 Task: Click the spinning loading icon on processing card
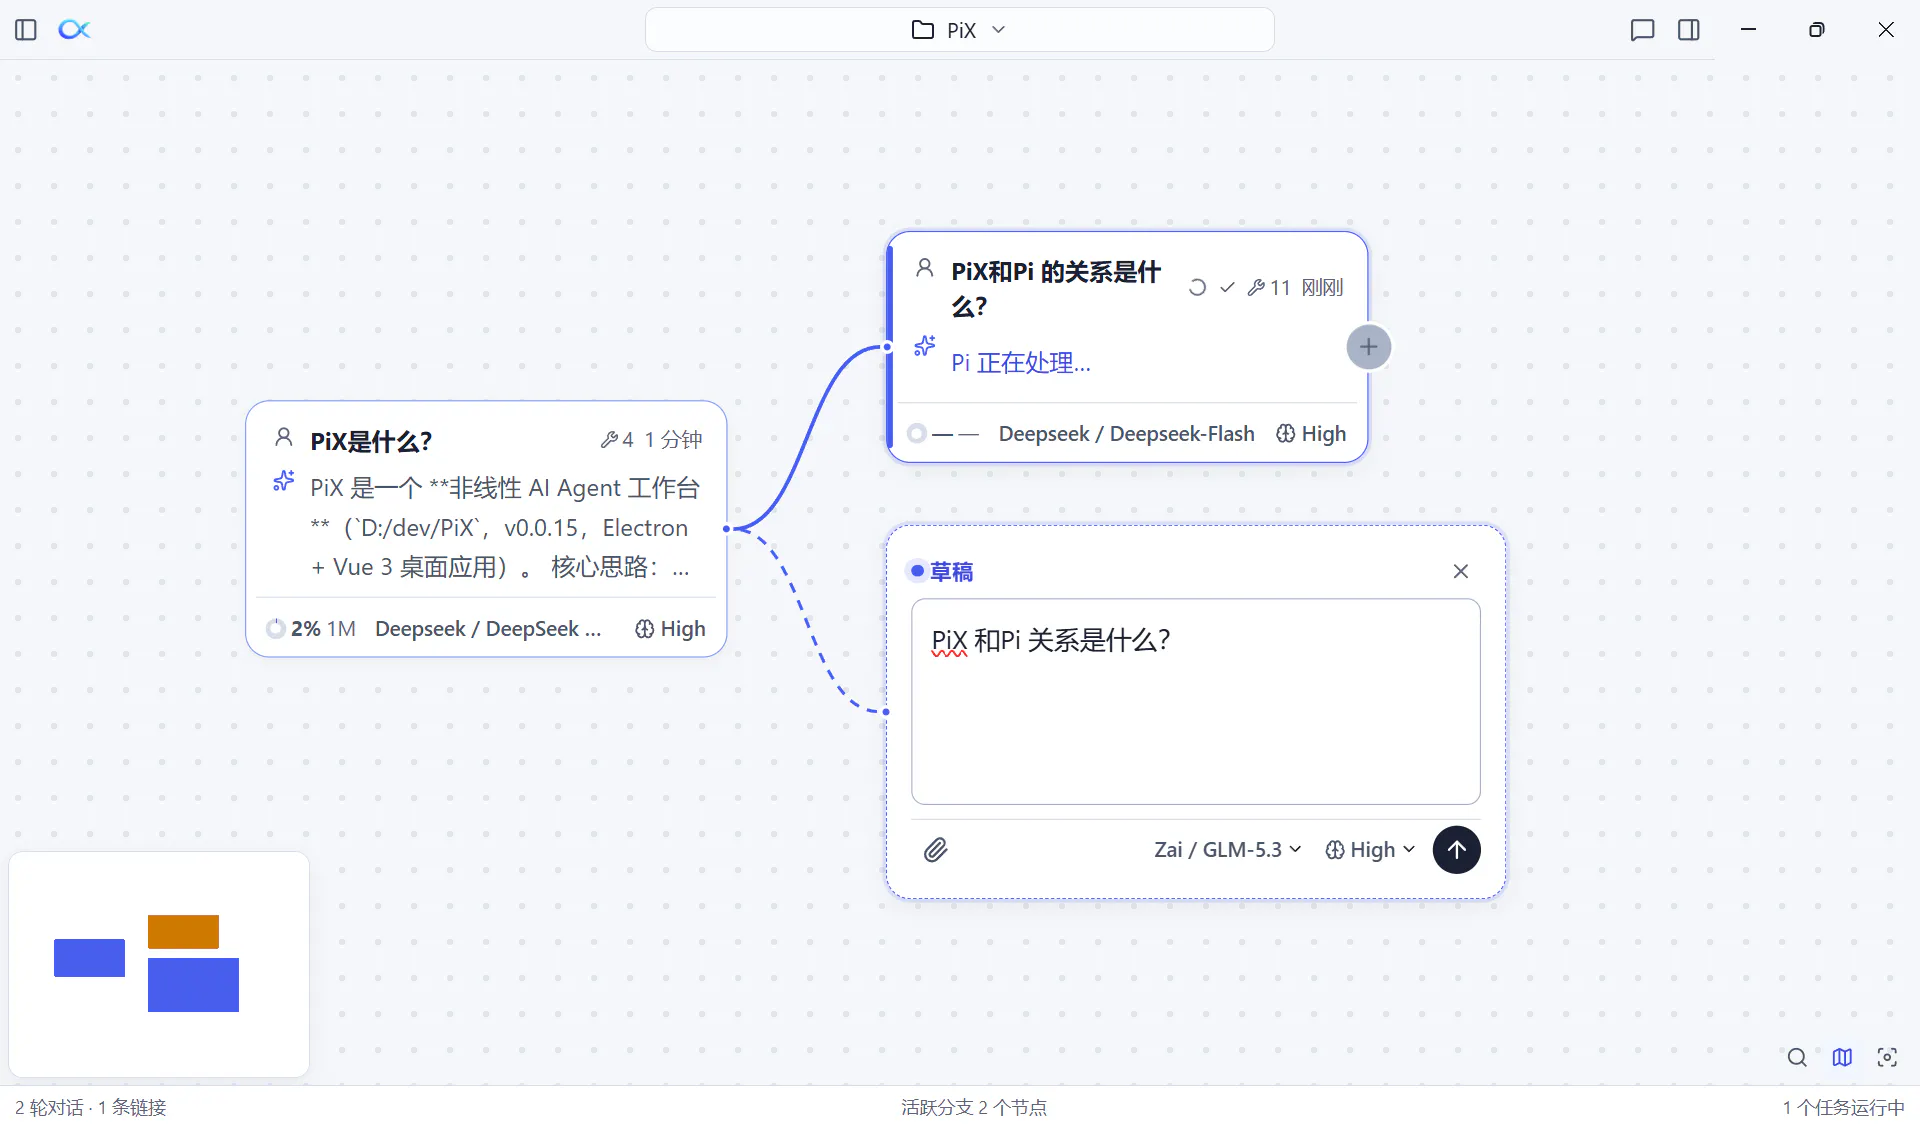(x=1197, y=288)
